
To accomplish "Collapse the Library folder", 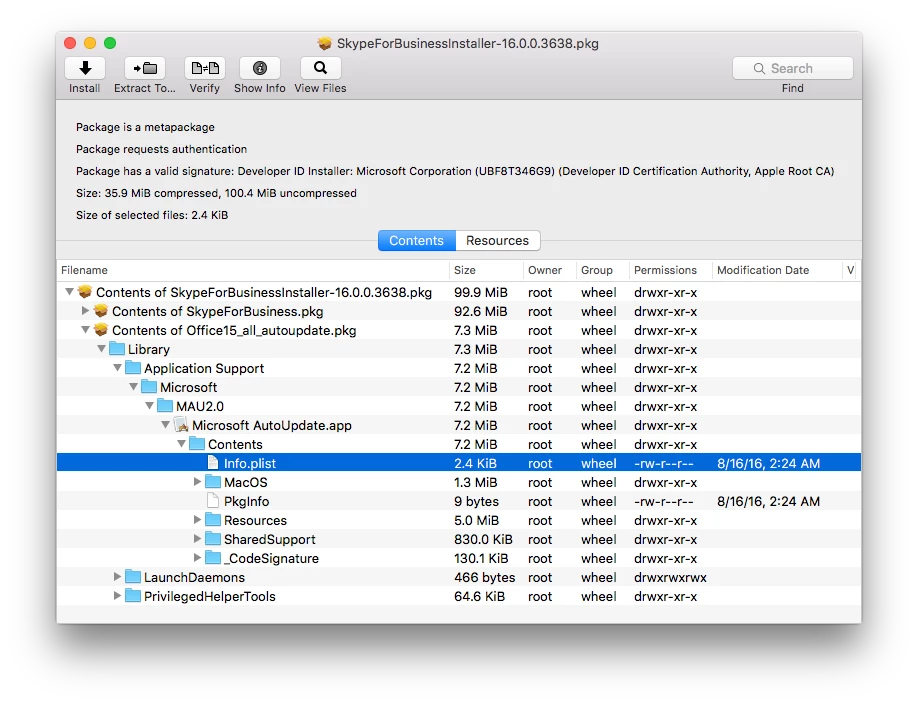I will [x=101, y=349].
